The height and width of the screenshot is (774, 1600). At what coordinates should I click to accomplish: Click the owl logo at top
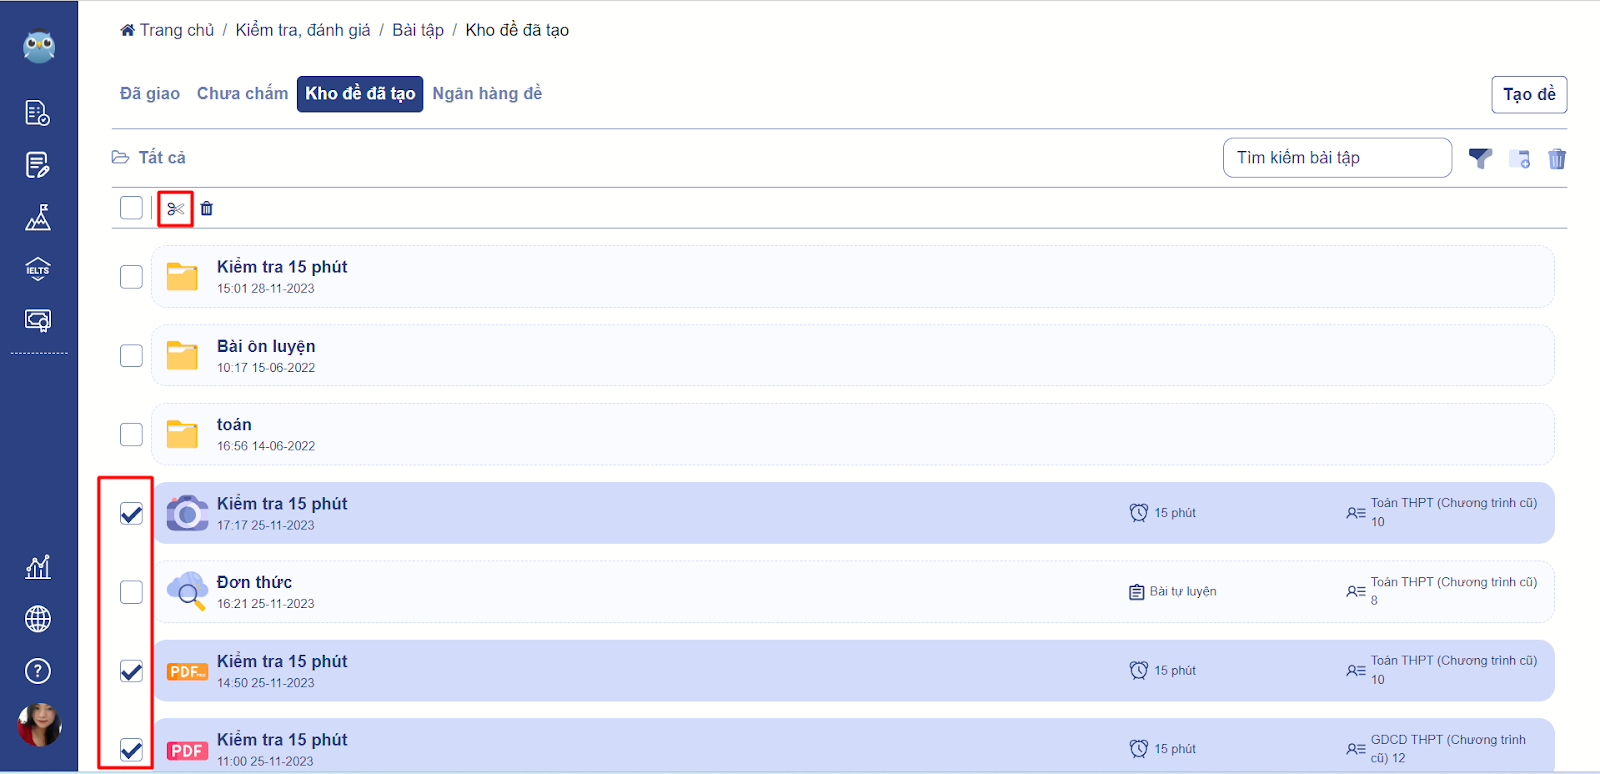click(39, 45)
